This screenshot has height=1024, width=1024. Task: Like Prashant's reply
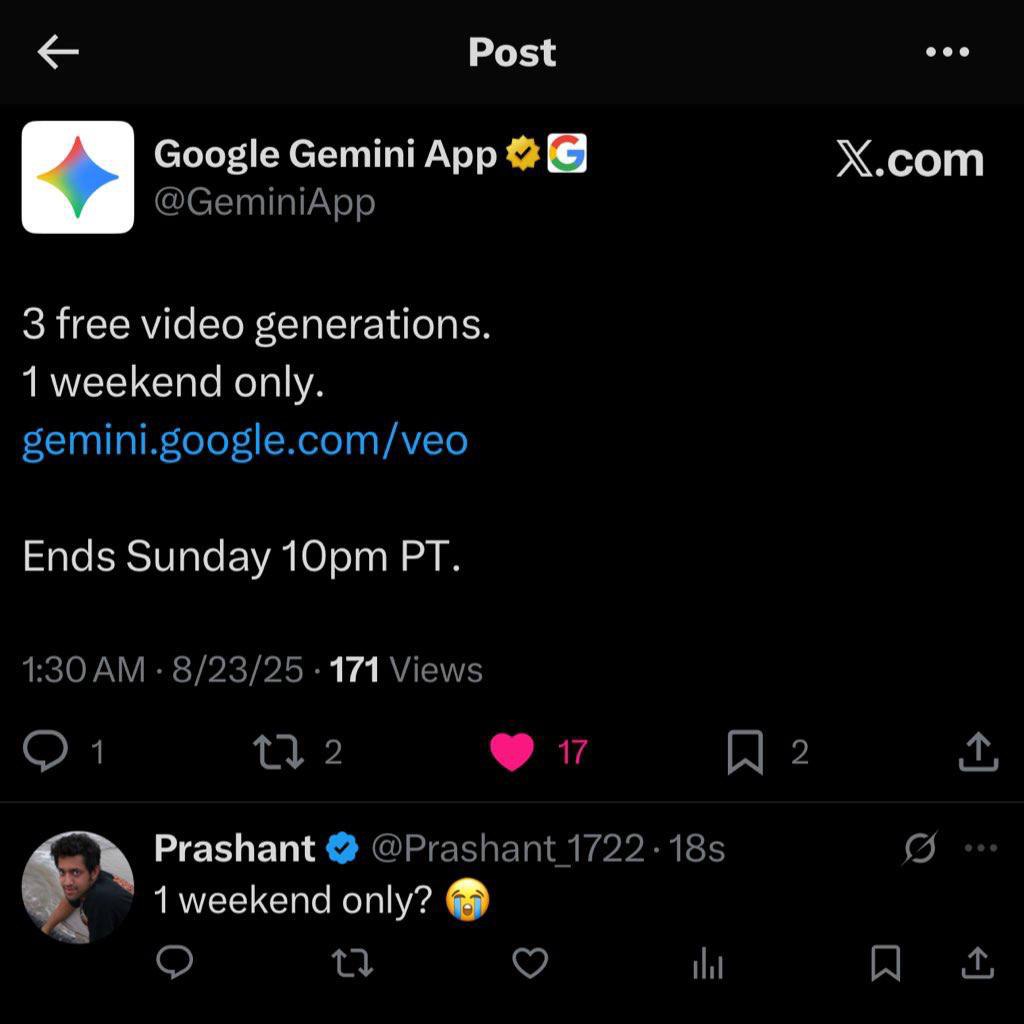(530, 963)
